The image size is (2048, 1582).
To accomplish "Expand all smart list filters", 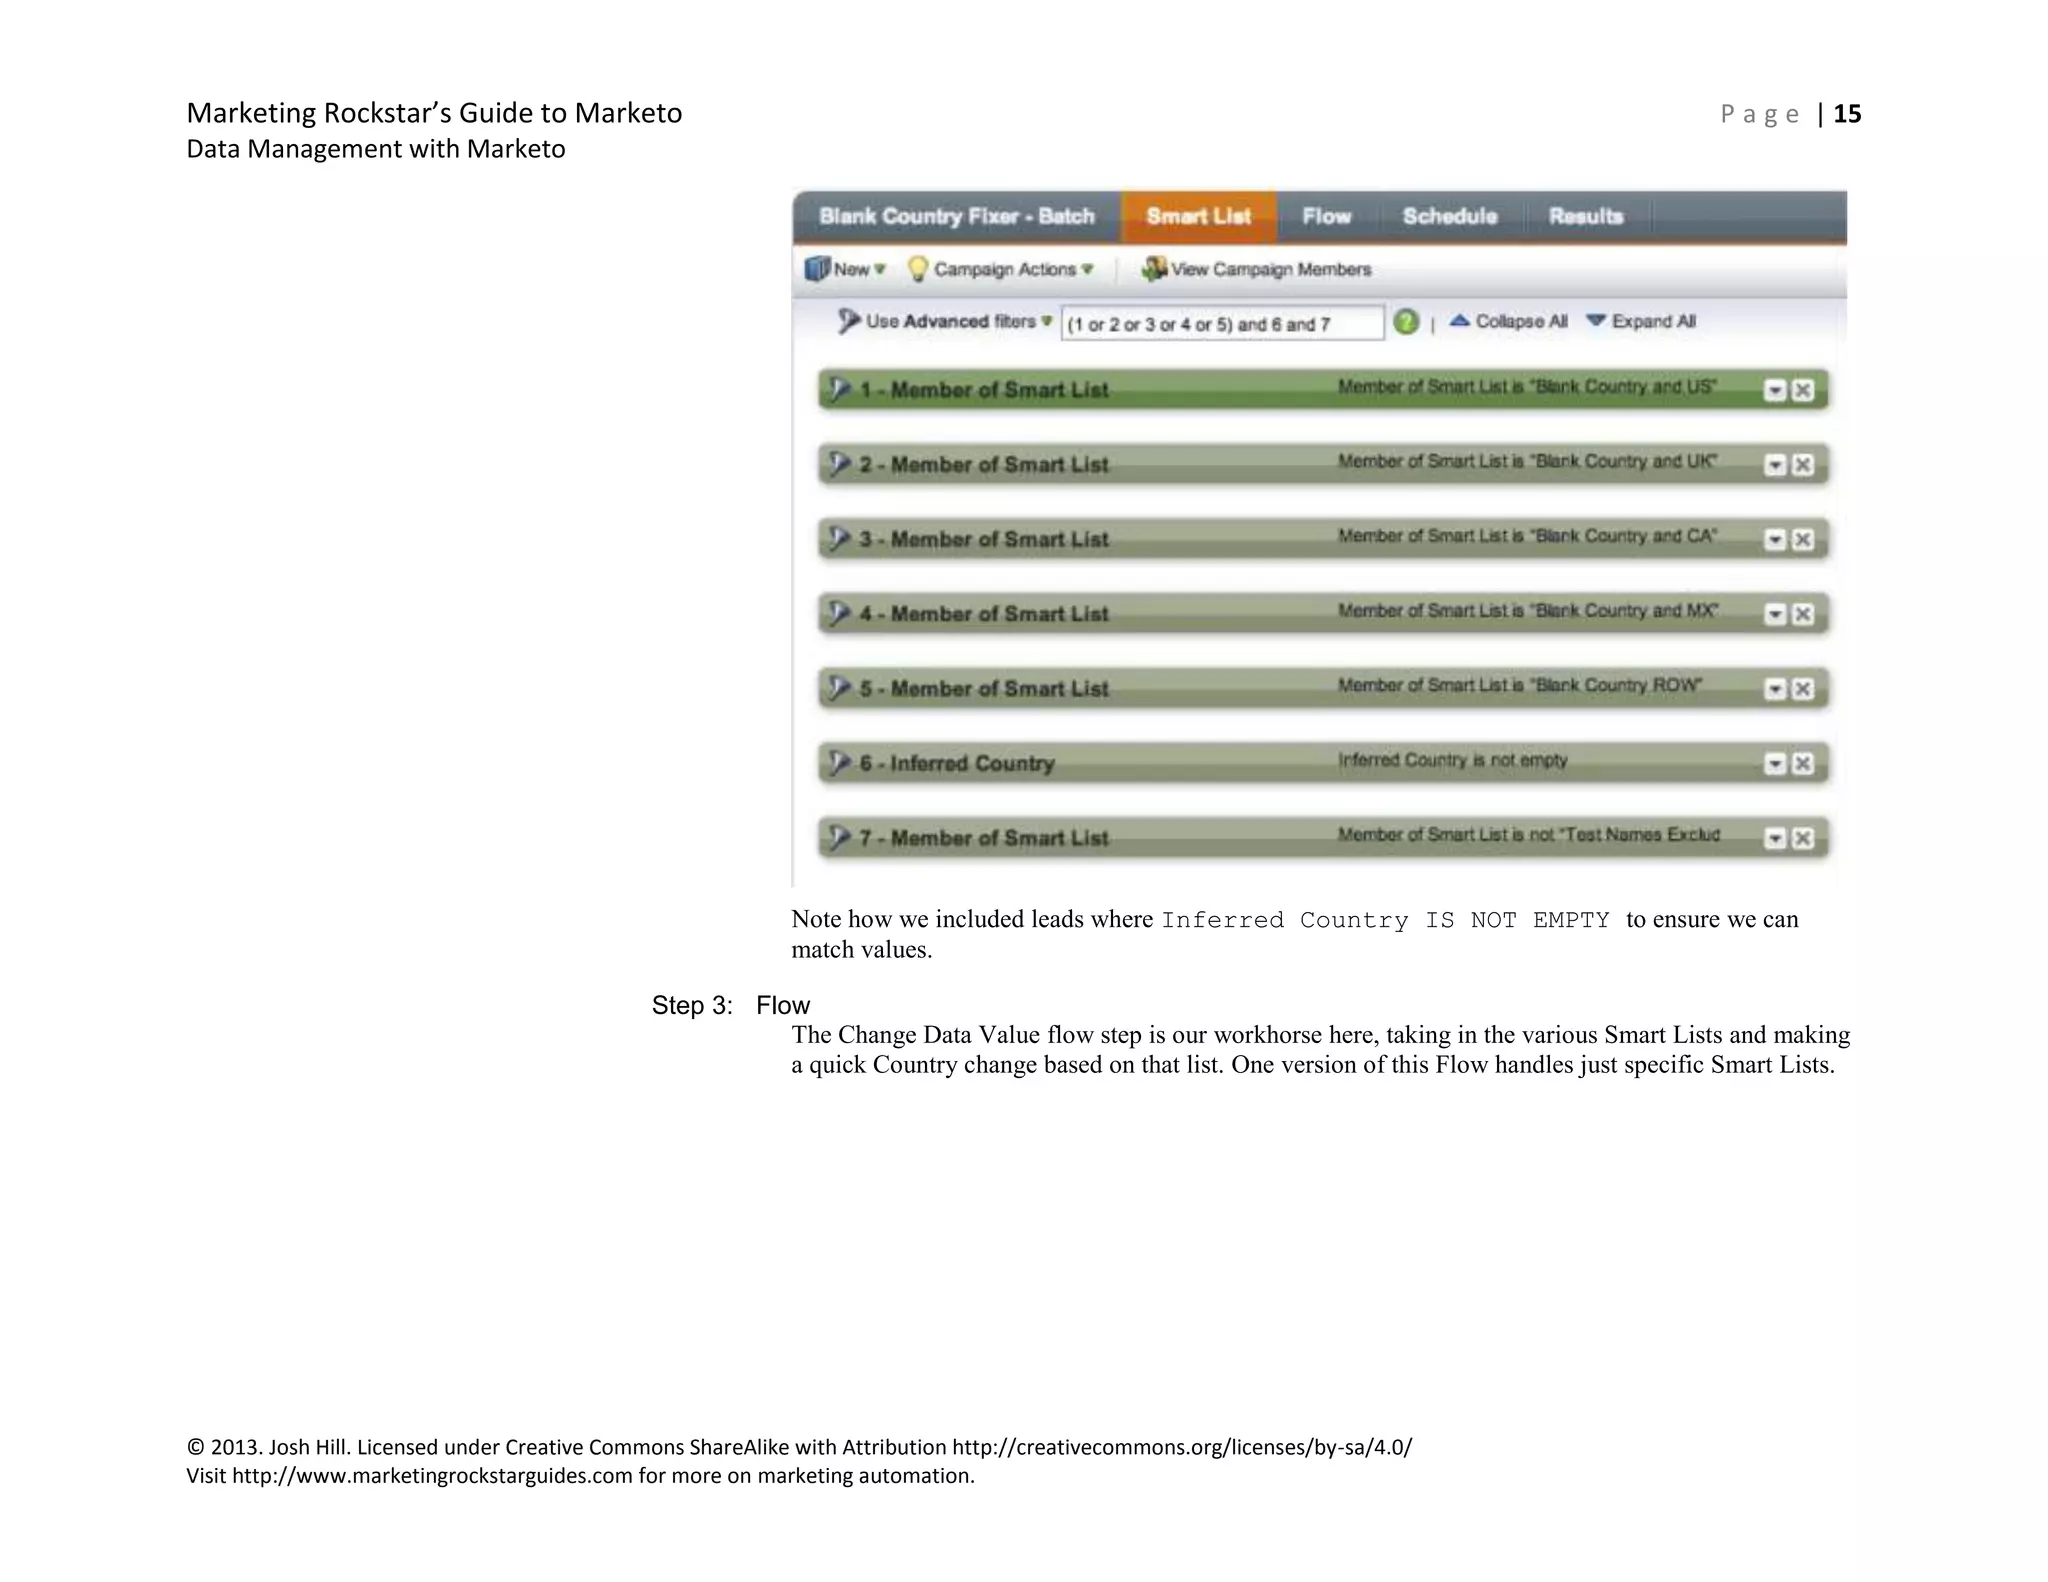I will 1641,321.
